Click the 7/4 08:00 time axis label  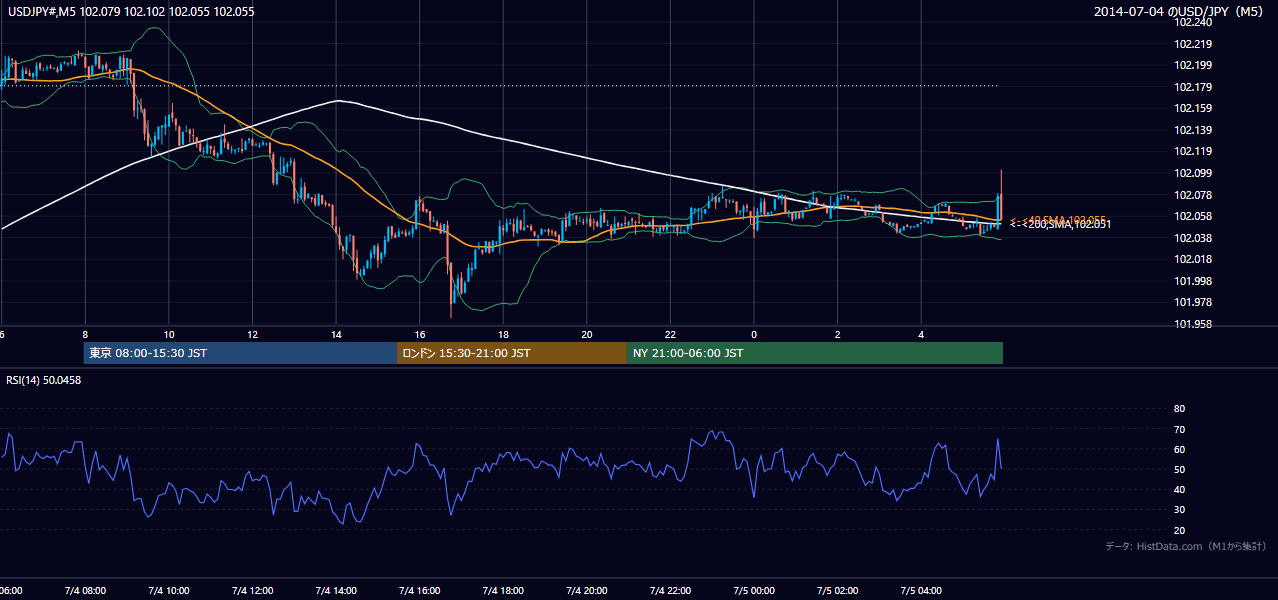(x=85, y=590)
